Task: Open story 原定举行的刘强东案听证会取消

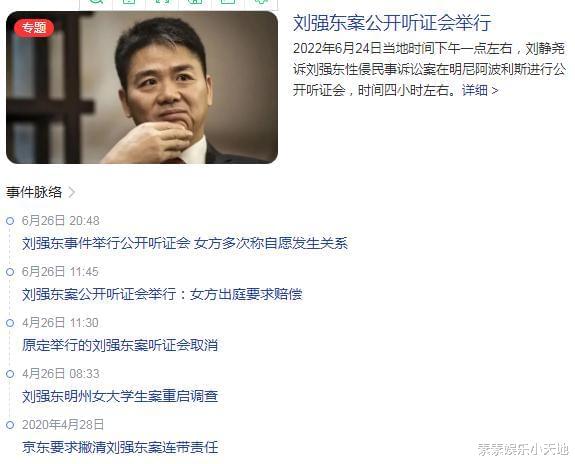Action: (x=120, y=345)
